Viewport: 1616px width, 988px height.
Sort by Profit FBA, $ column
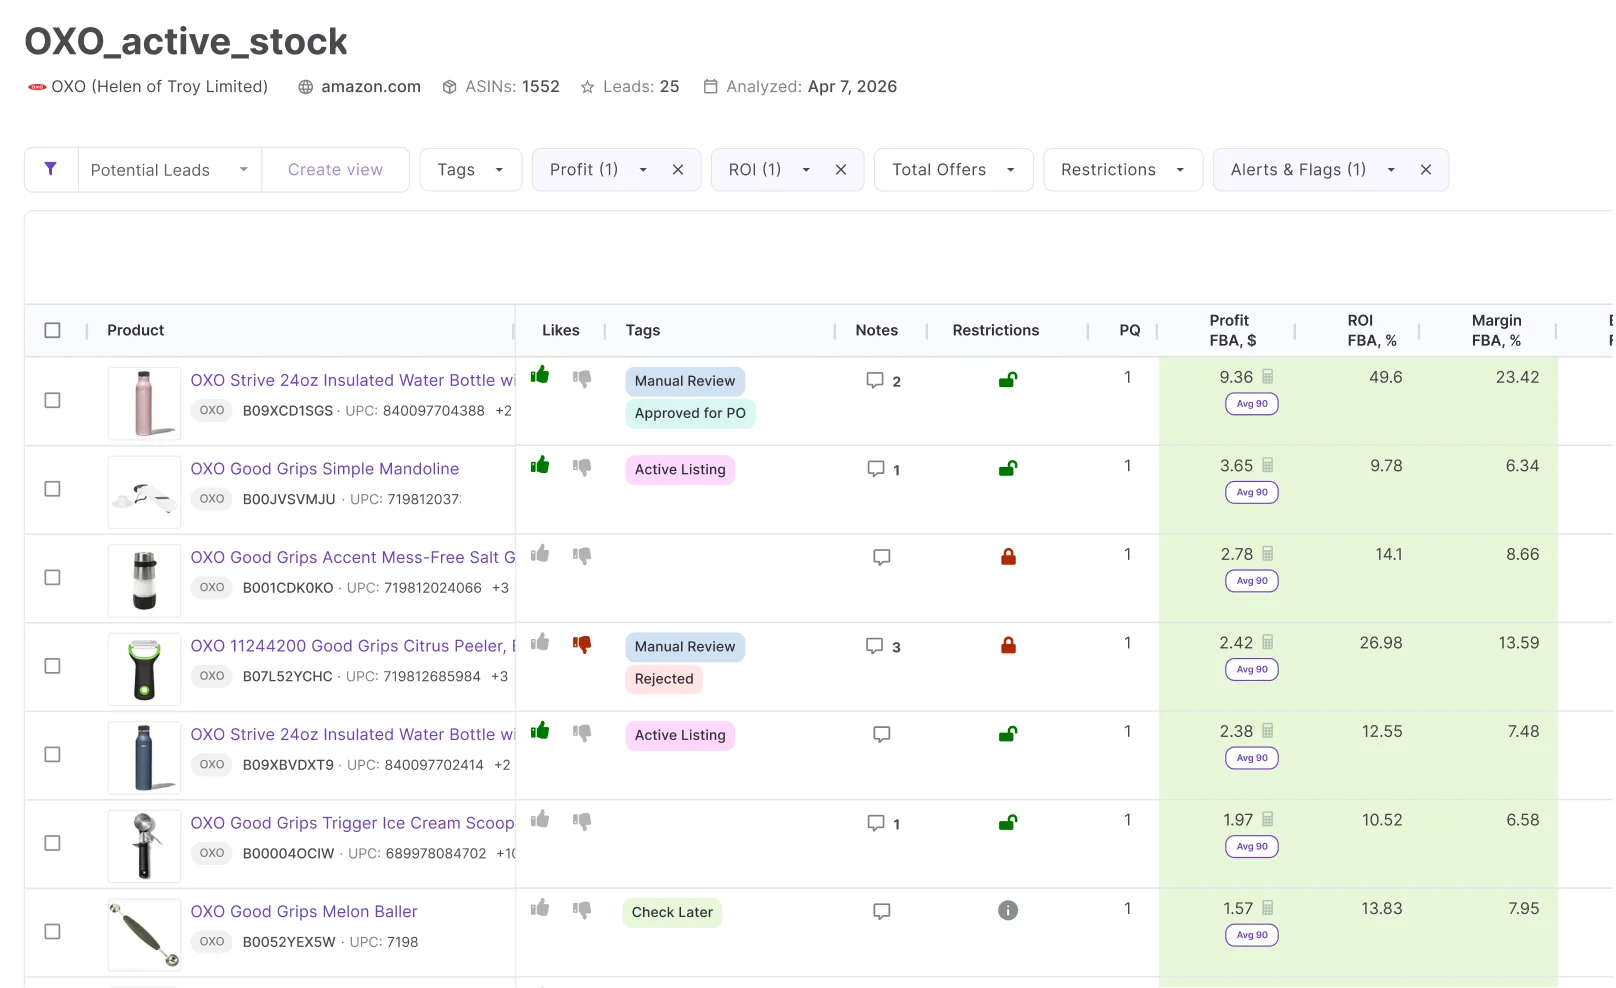tap(1232, 330)
